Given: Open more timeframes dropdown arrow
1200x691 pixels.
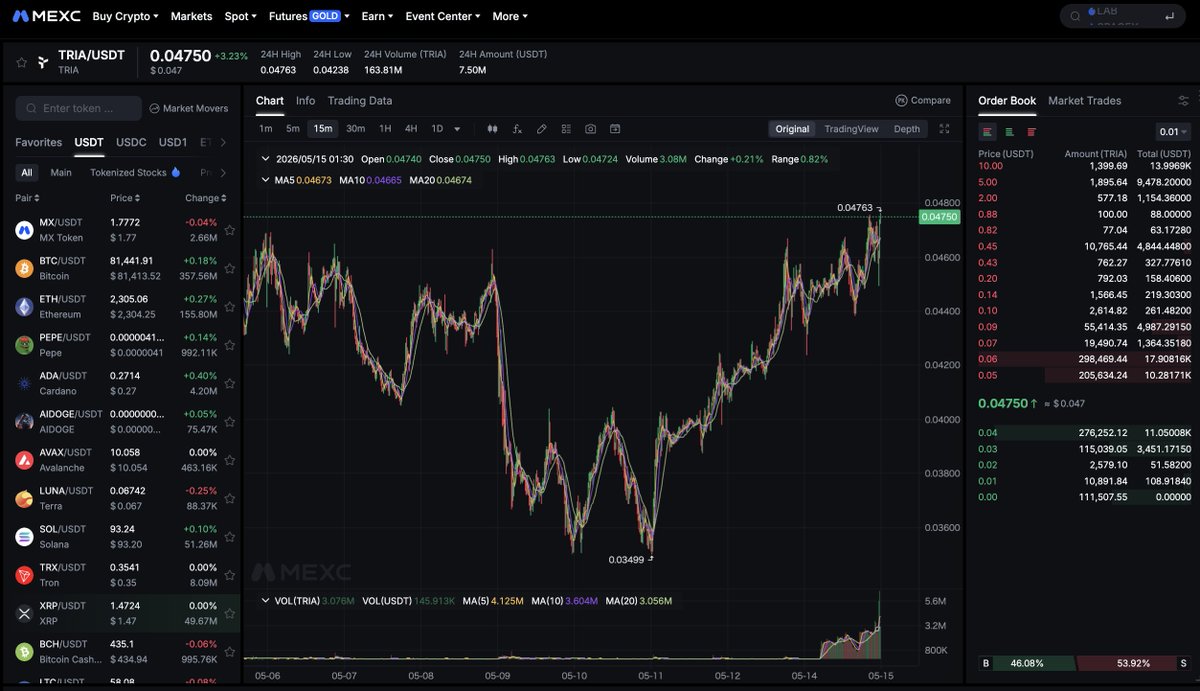Looking at the screenshot, I should point(457,129).
